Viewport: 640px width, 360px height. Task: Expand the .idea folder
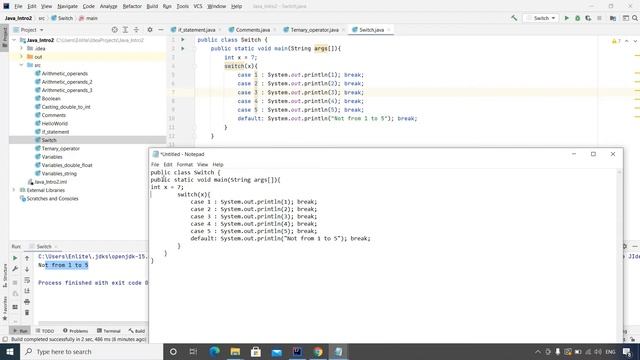(x=22, y=48)
